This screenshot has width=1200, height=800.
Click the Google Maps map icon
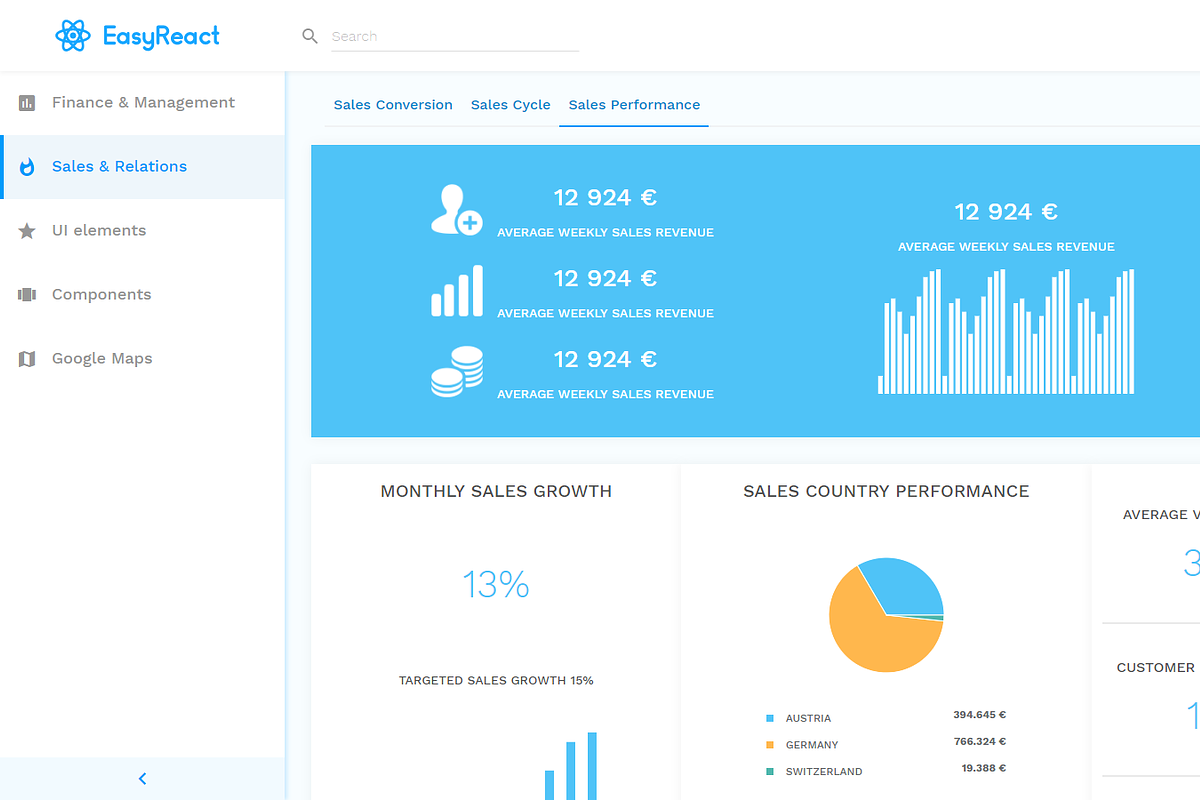[x=27, y=359]
